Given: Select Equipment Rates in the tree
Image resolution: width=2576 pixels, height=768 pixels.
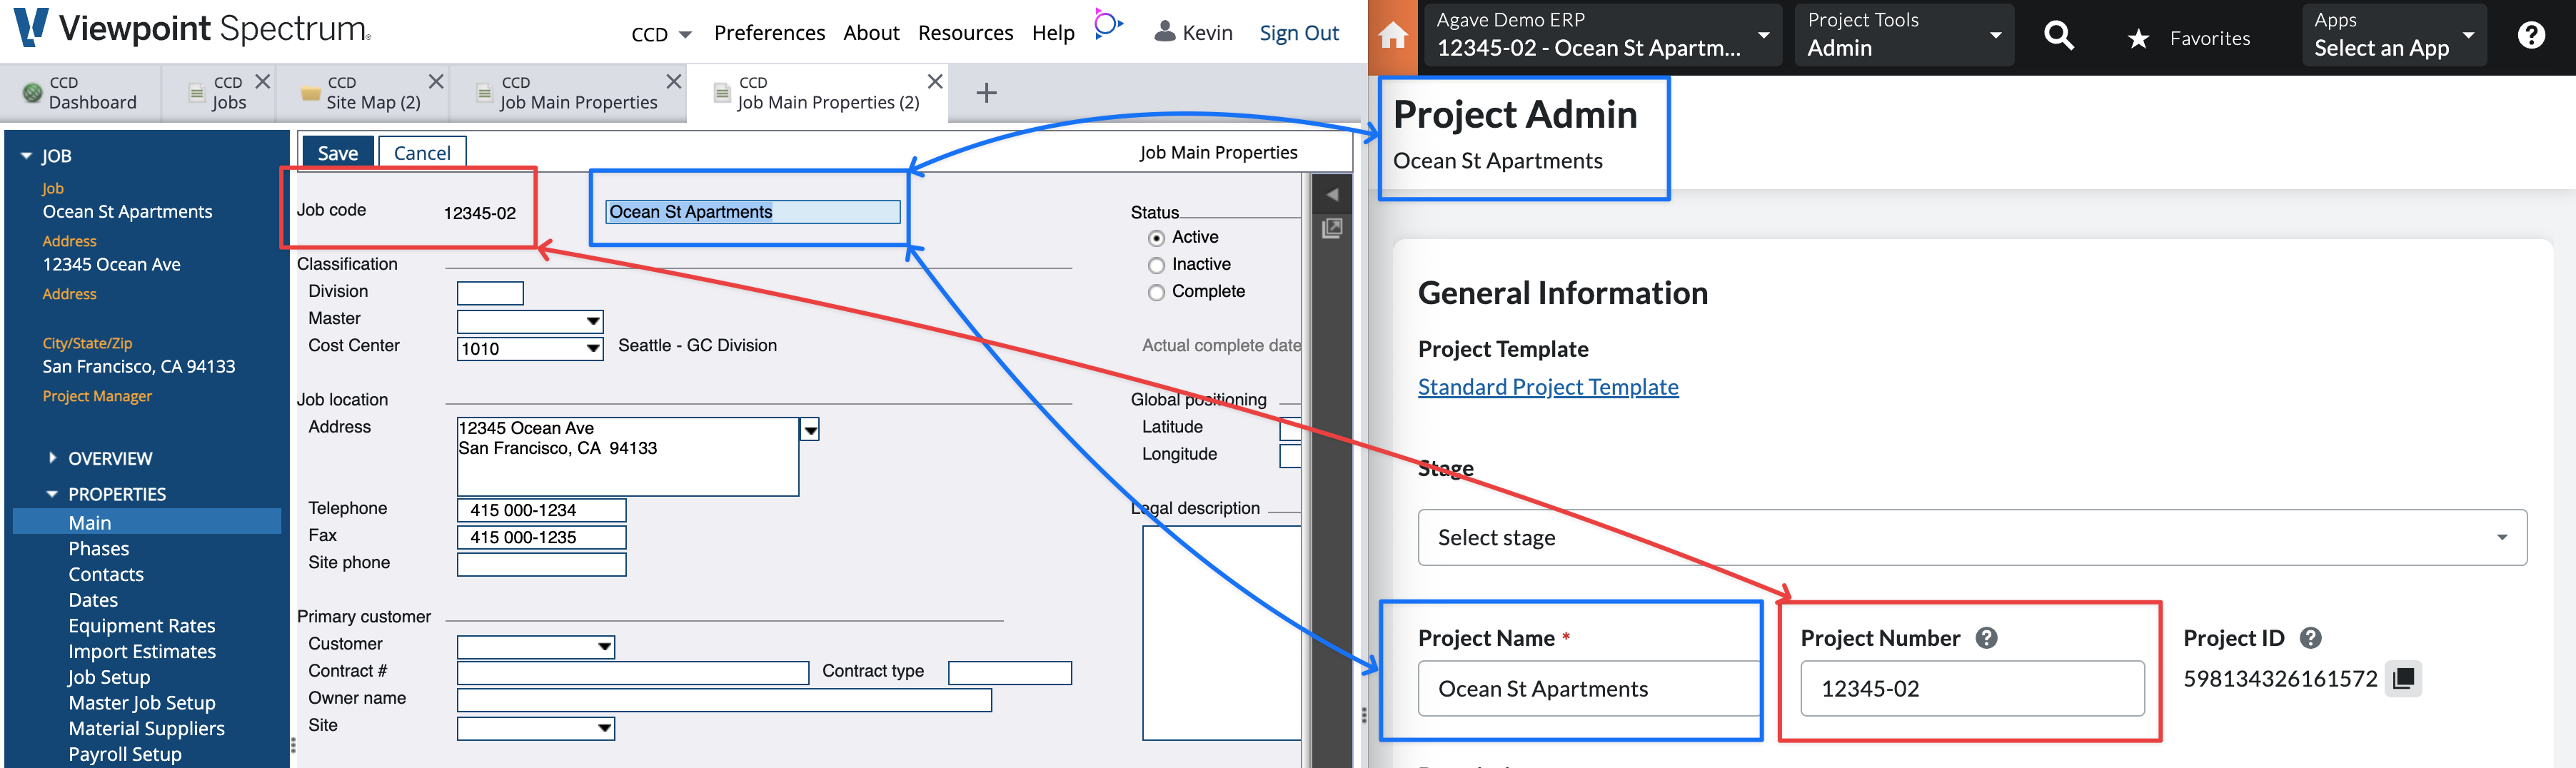Looking at the screenshot, I should (142, 625).
